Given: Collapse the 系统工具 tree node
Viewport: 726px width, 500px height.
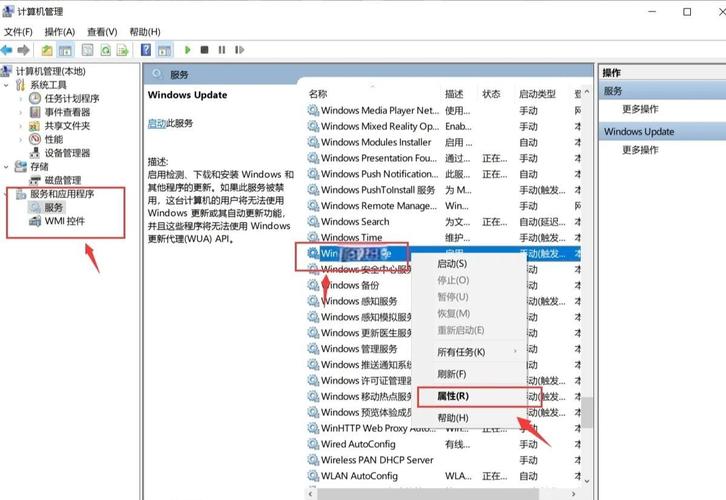Looking at the screenshot, I should click(x=8, y=85).
